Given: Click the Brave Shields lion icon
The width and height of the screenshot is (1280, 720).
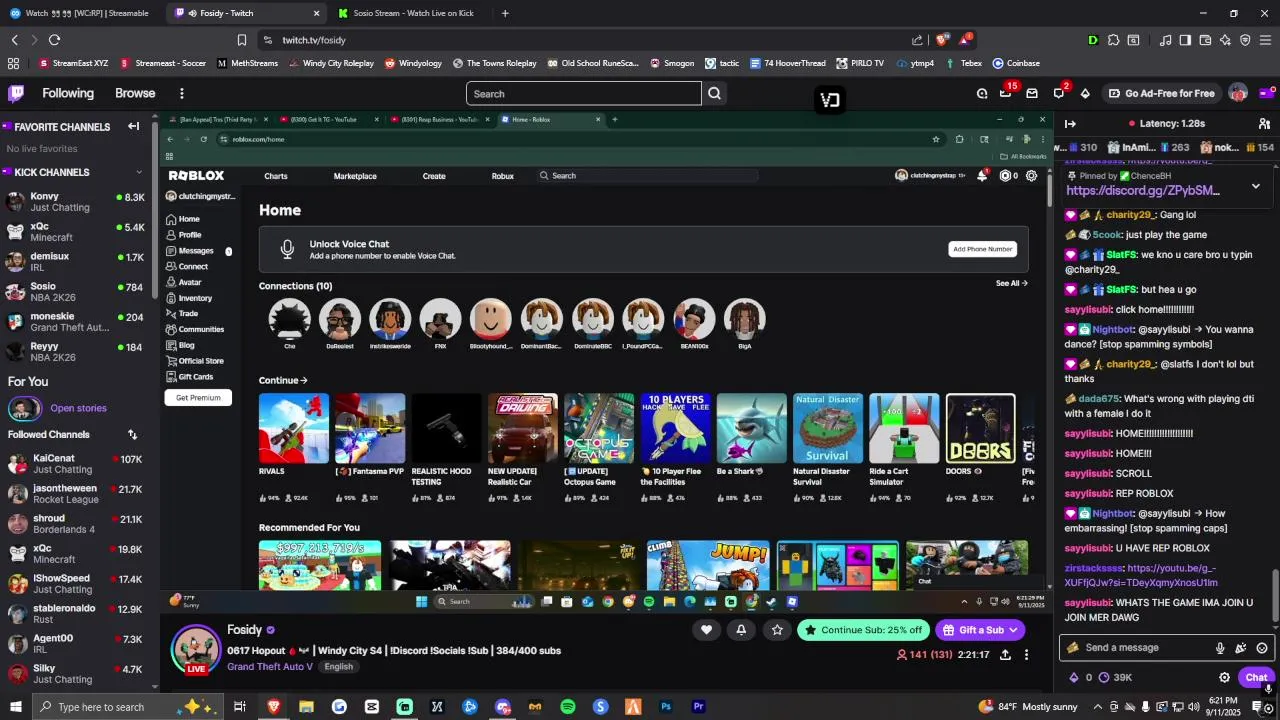Looking at the screenshot, I should [x=941, y=40].
